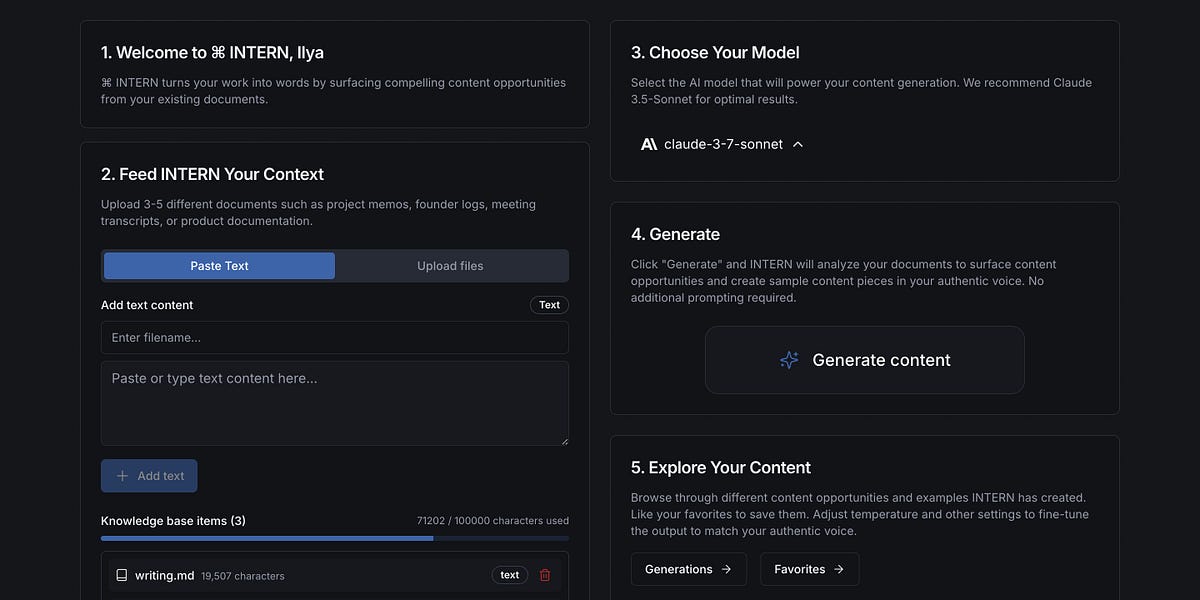The image size is (1200, 600).
Task: Click the arrow icon on Favorites button
Action: pos(839,569)
